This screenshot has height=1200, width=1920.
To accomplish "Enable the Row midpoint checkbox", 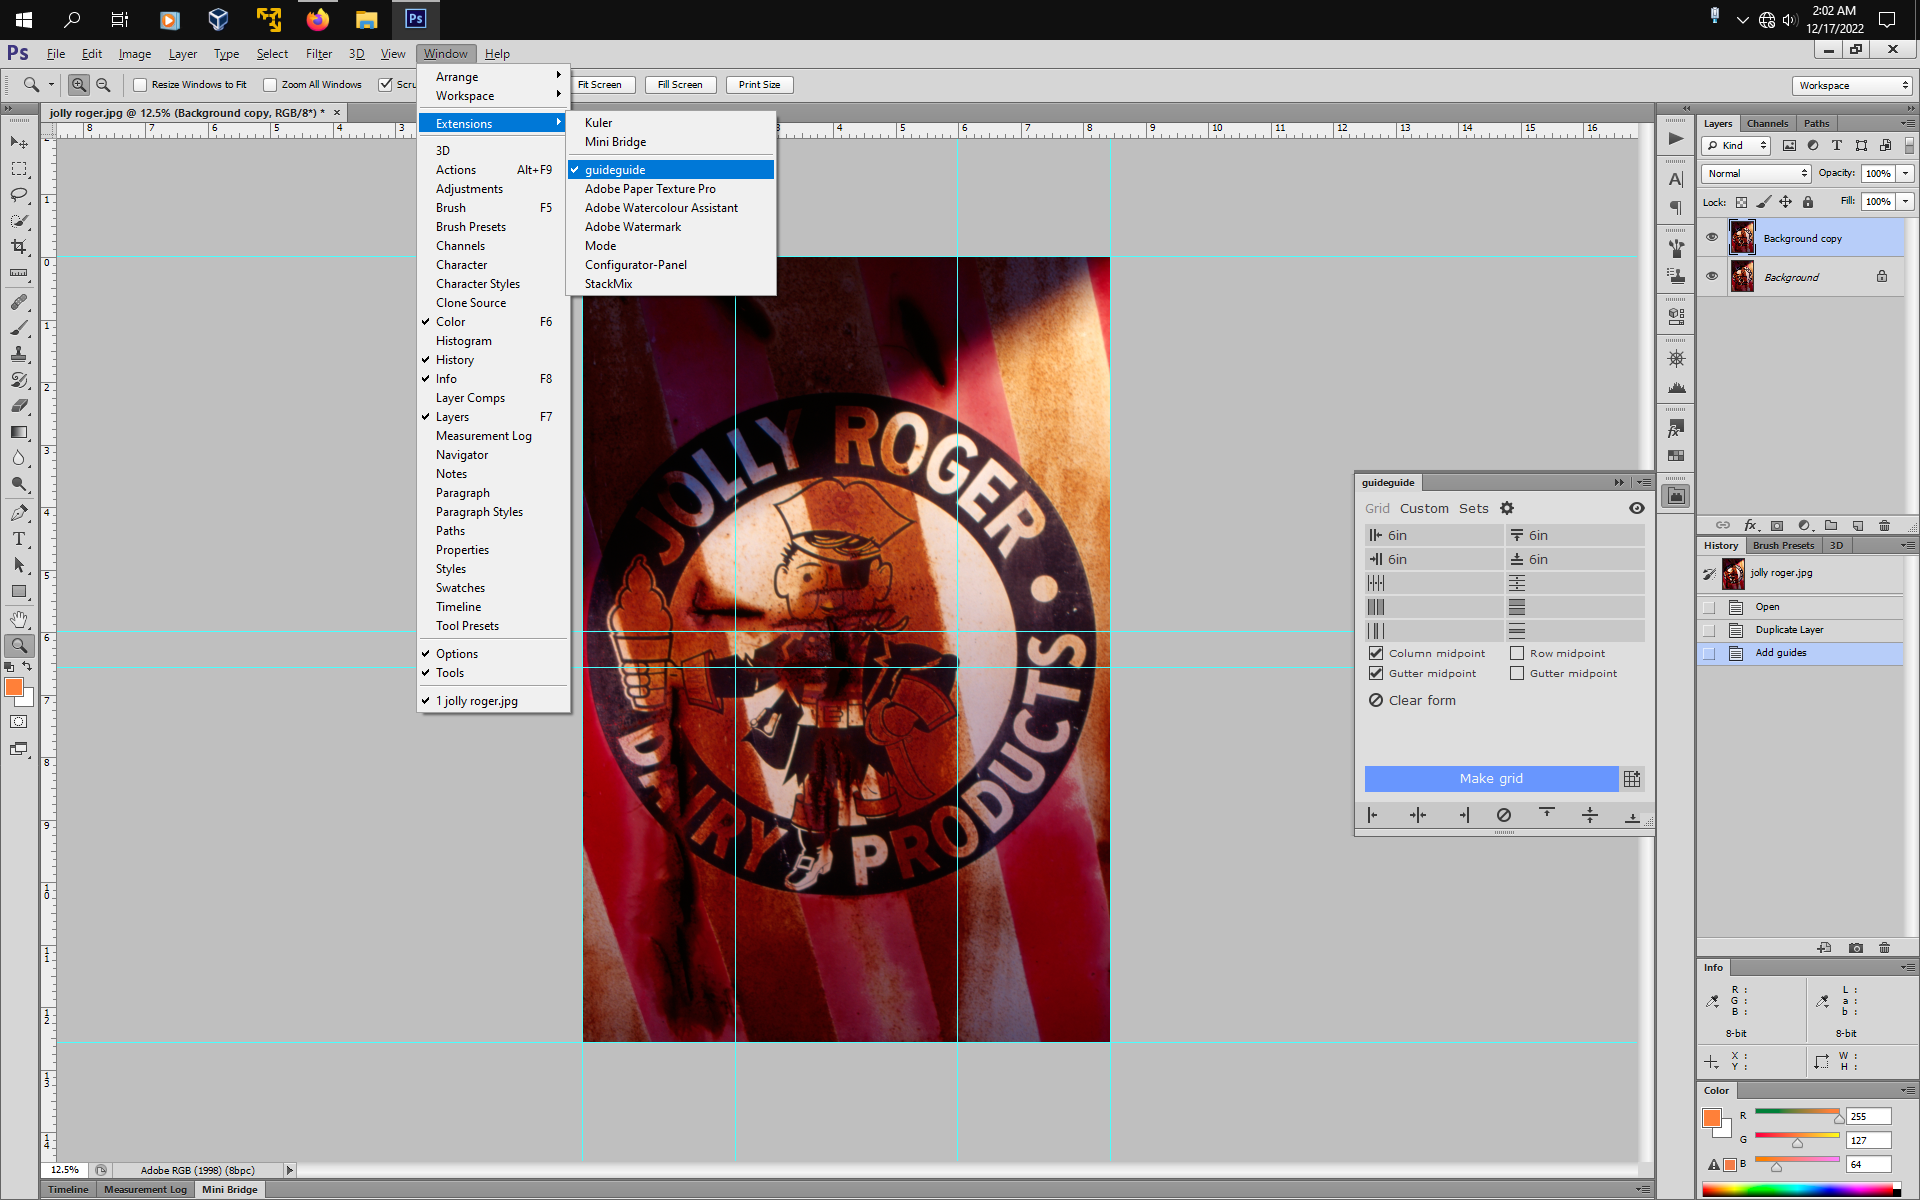I will (x=1516, y=653).
